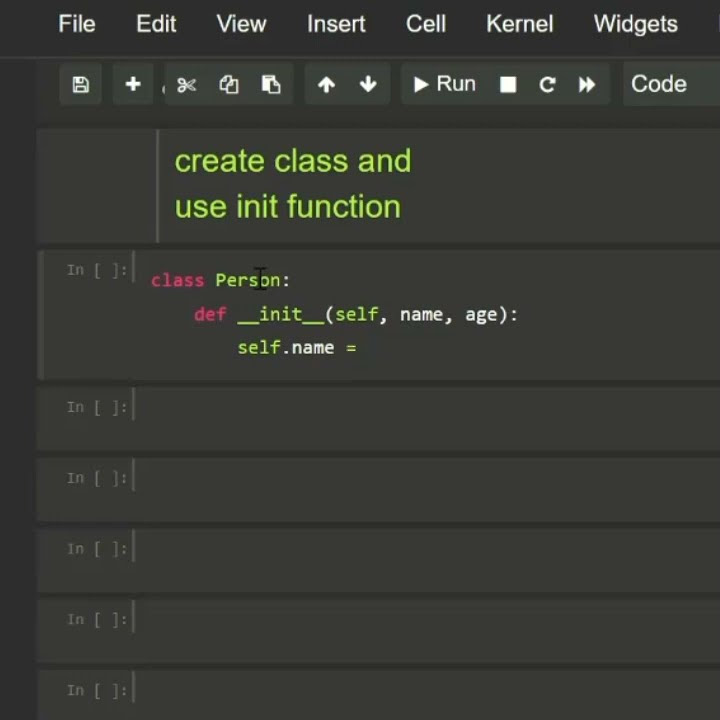Open the Code cell type dropdown
Screen dimensions: 720x720
pyautogui.click(x=671, y=84)
